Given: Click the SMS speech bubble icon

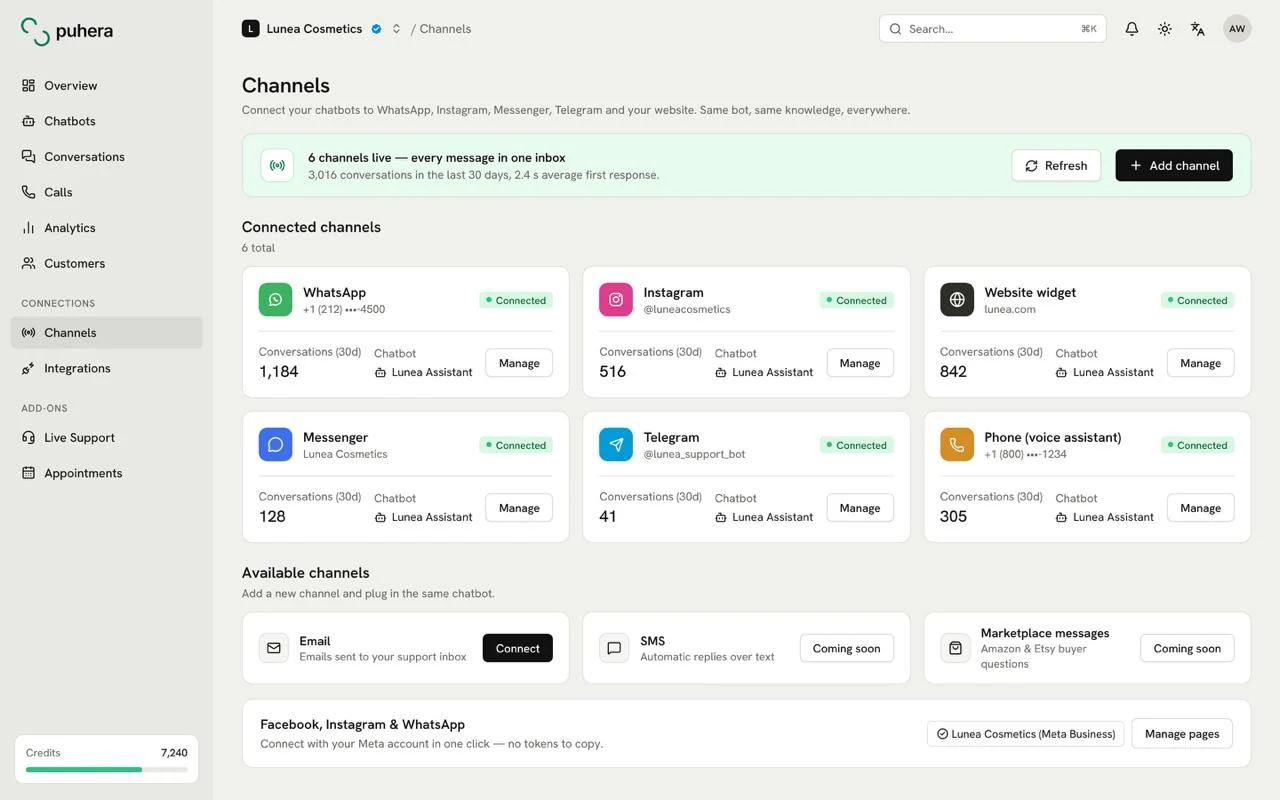Looking at the screenshot, I should pos(614,648).
